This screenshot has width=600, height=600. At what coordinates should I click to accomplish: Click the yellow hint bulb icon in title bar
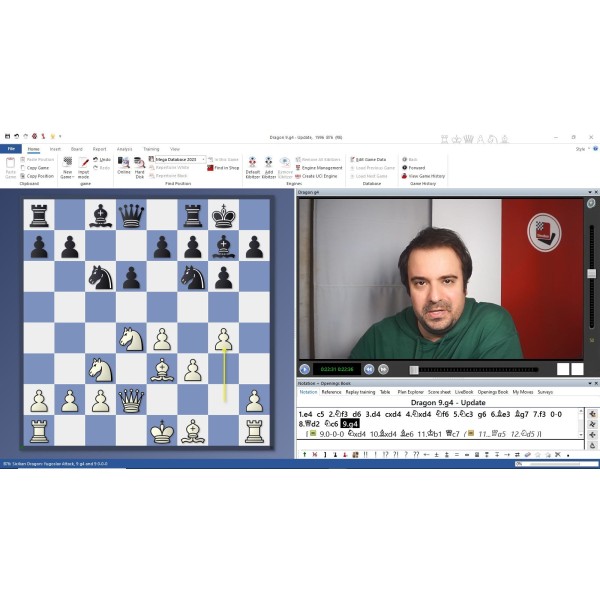[53, 136]
